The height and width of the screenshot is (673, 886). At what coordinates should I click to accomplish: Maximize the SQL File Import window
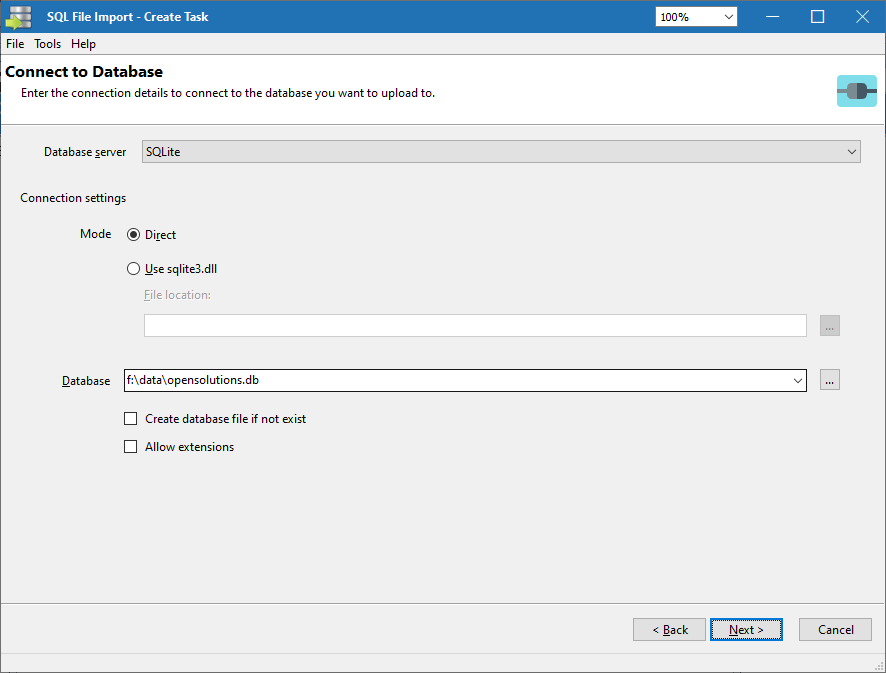[x=817, y=17]
